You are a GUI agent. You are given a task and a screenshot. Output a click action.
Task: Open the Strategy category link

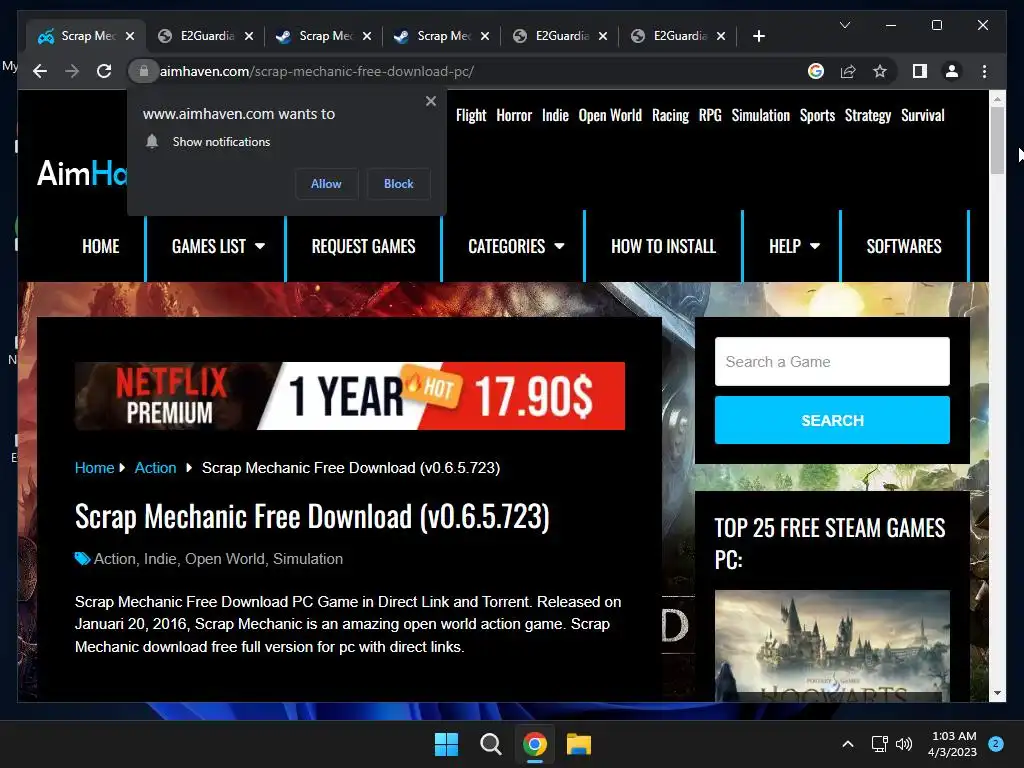click(867, 116)
